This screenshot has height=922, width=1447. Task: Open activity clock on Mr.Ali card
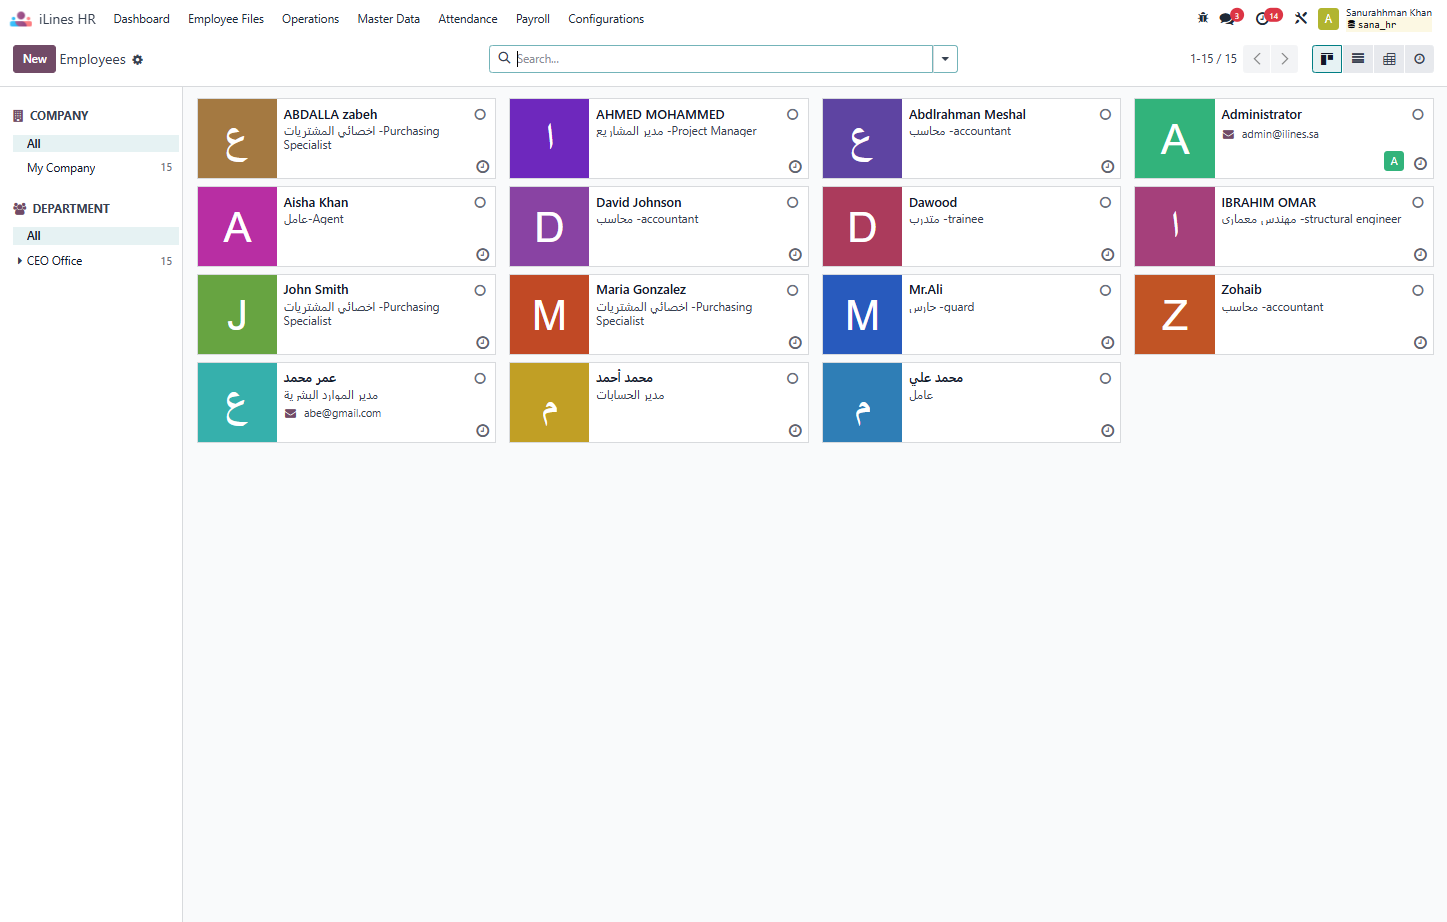tap(1108, 343)
